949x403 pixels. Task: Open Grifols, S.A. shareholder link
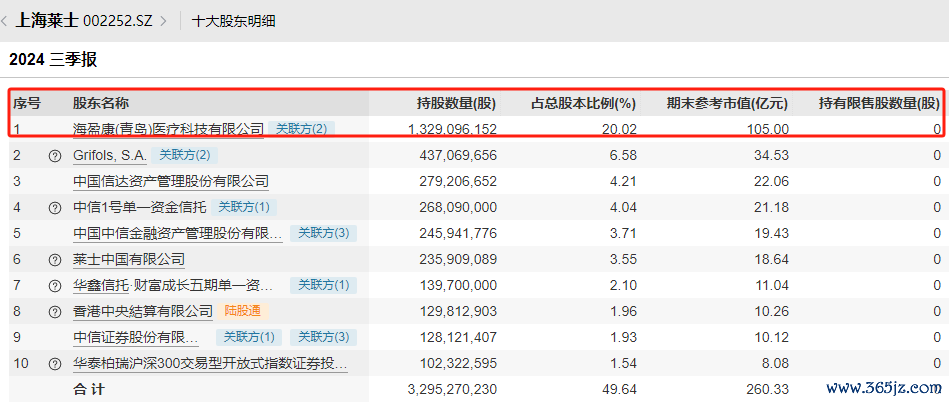[x=110, y=156]
